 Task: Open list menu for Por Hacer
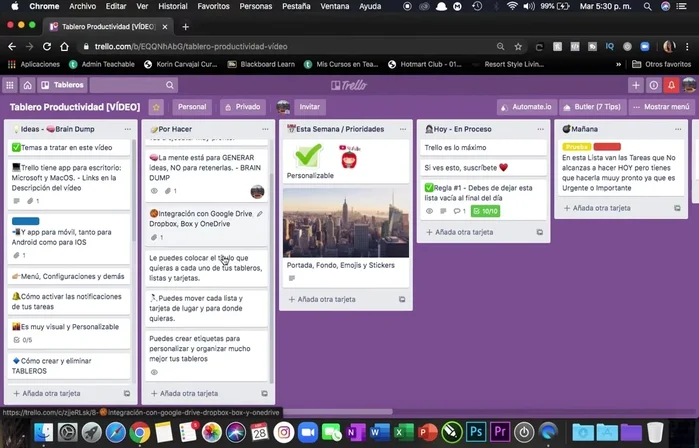click(265, 129)
